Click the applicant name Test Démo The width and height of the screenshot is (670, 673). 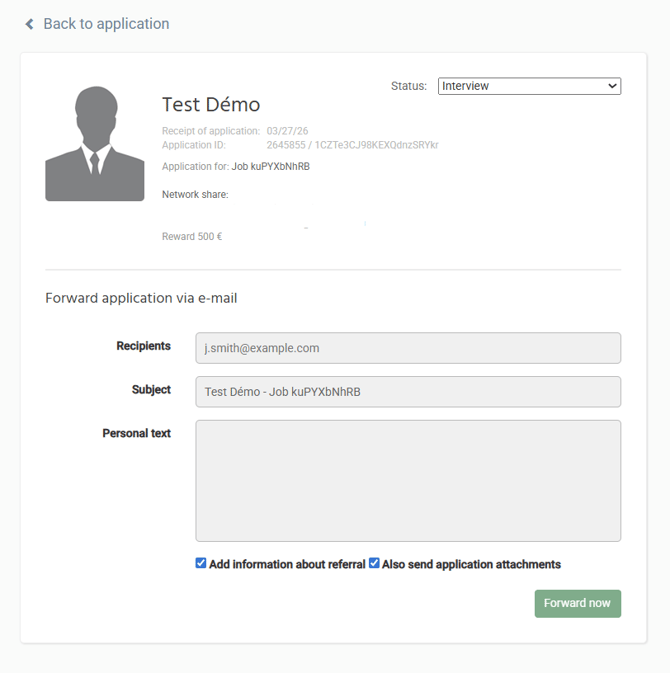[211, 105]
